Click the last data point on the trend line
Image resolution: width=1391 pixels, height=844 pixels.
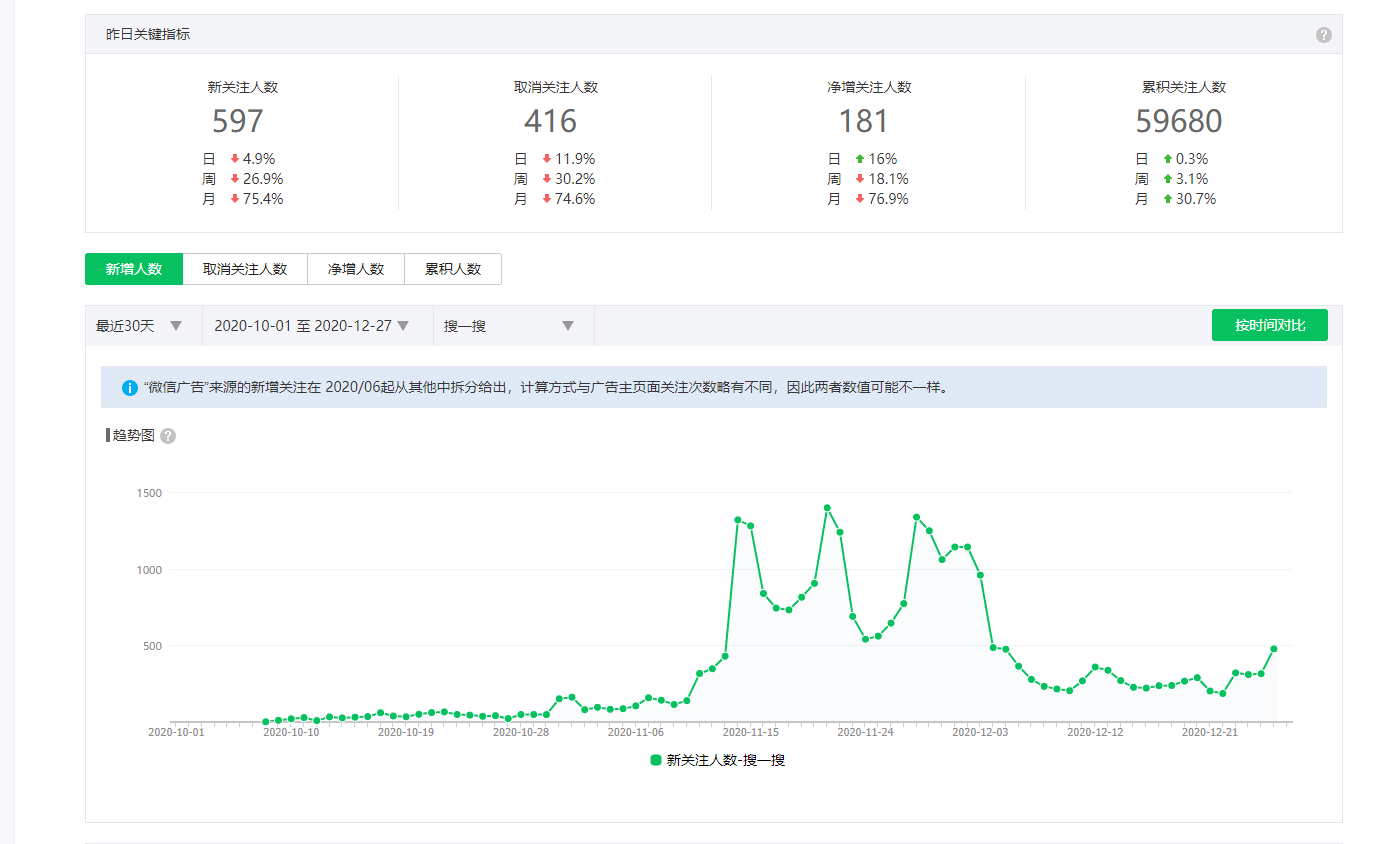(x=1274, y=649)
